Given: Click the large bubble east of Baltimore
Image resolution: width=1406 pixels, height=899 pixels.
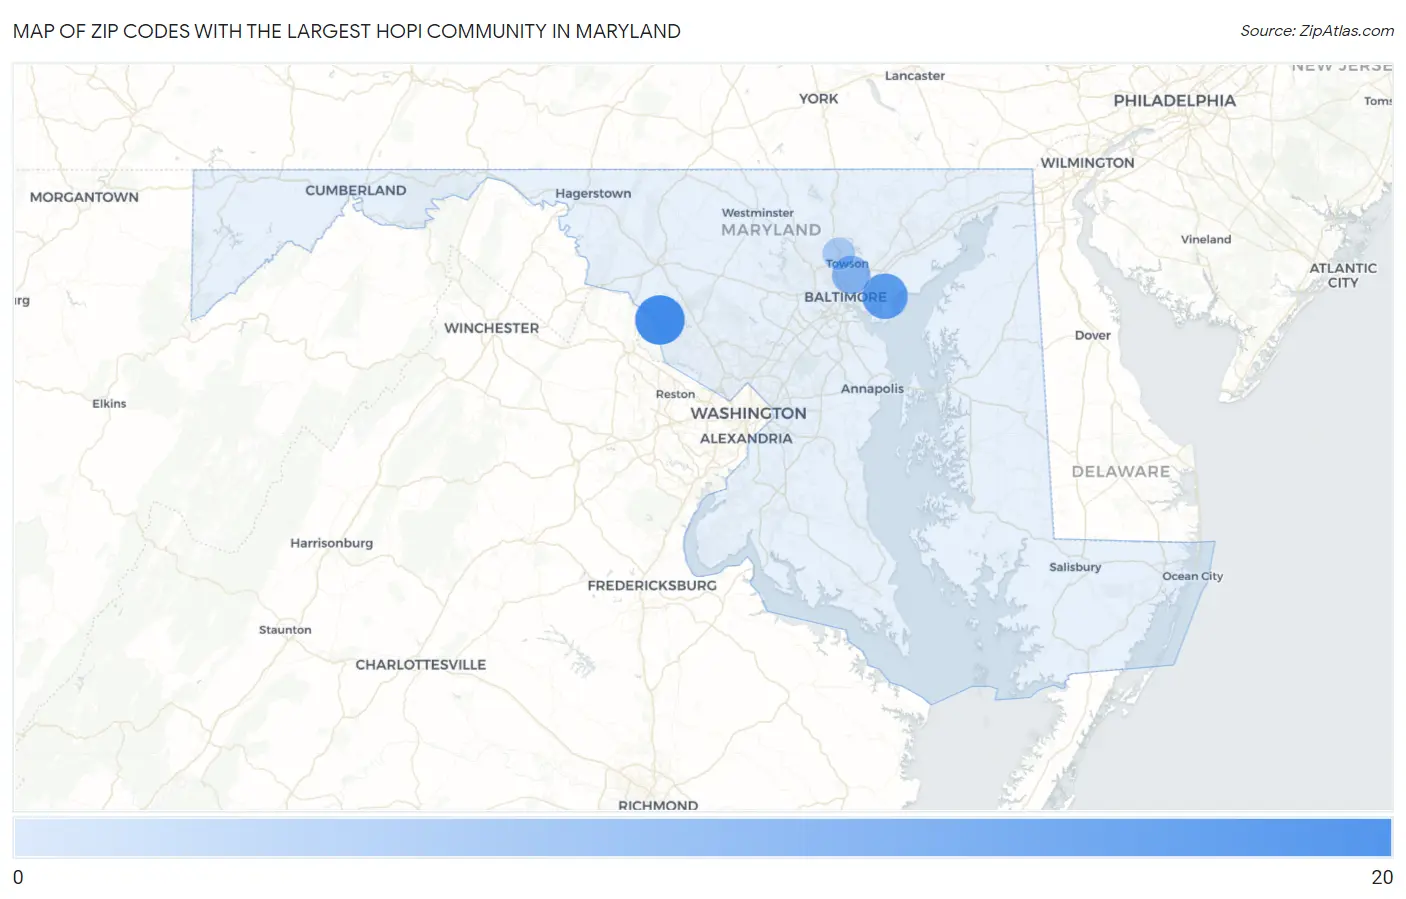Looking at the screenshot, I should (x=884, y=296).
